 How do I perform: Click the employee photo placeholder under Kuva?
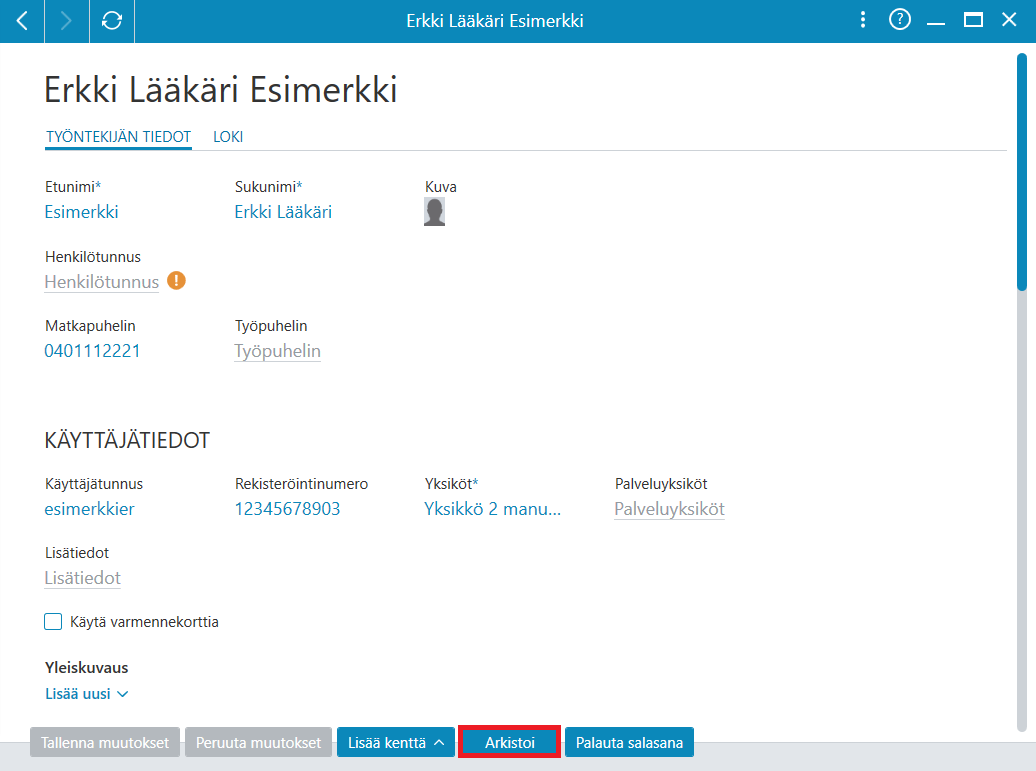coord(434,212)
